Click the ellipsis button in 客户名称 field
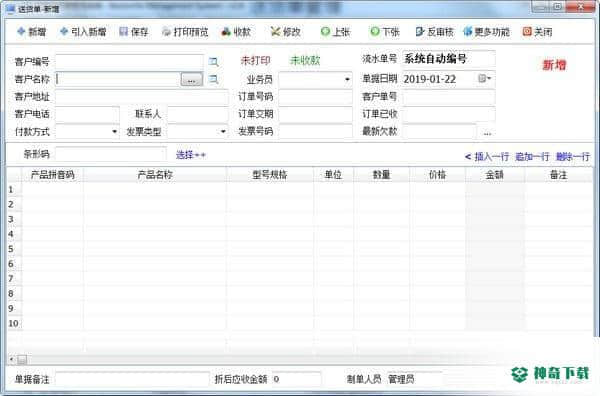600x396 pixels. tap(192, 80)
